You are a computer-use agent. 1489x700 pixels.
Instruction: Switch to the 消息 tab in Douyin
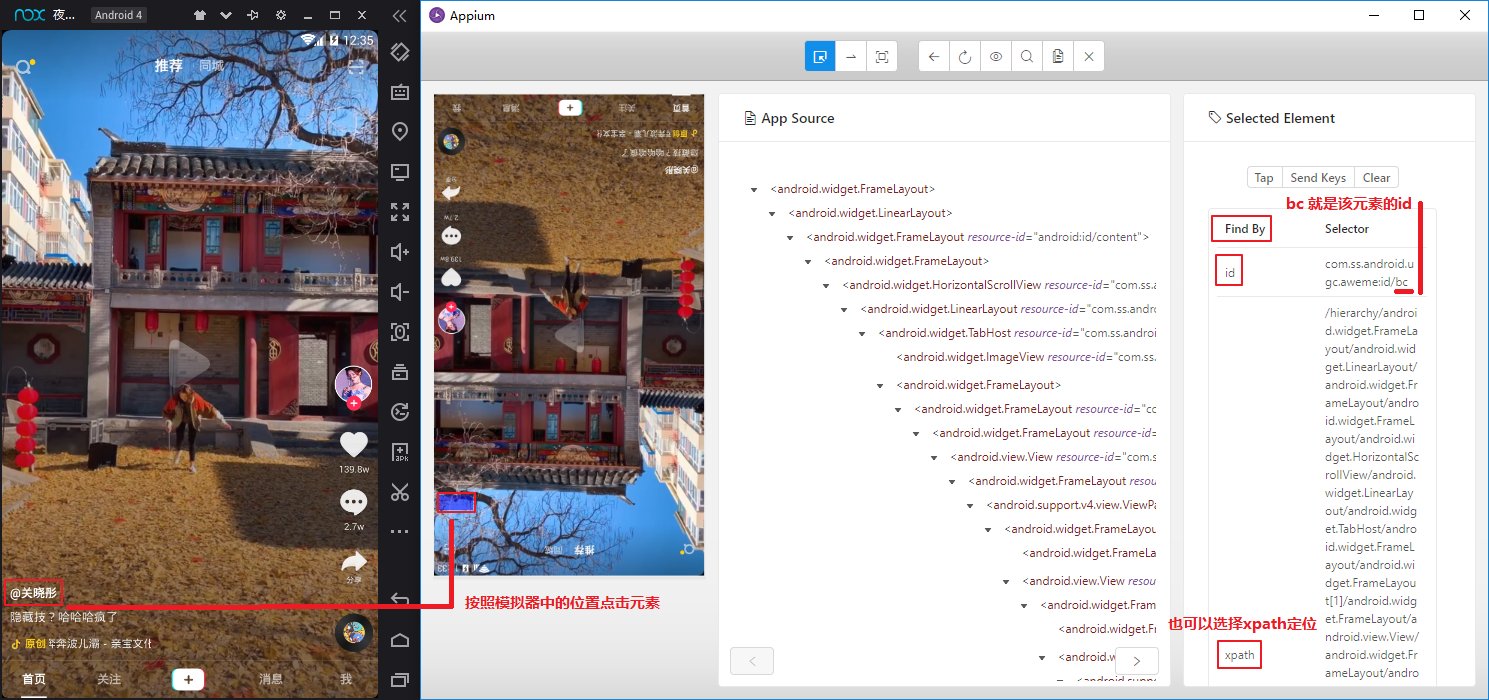270,679
